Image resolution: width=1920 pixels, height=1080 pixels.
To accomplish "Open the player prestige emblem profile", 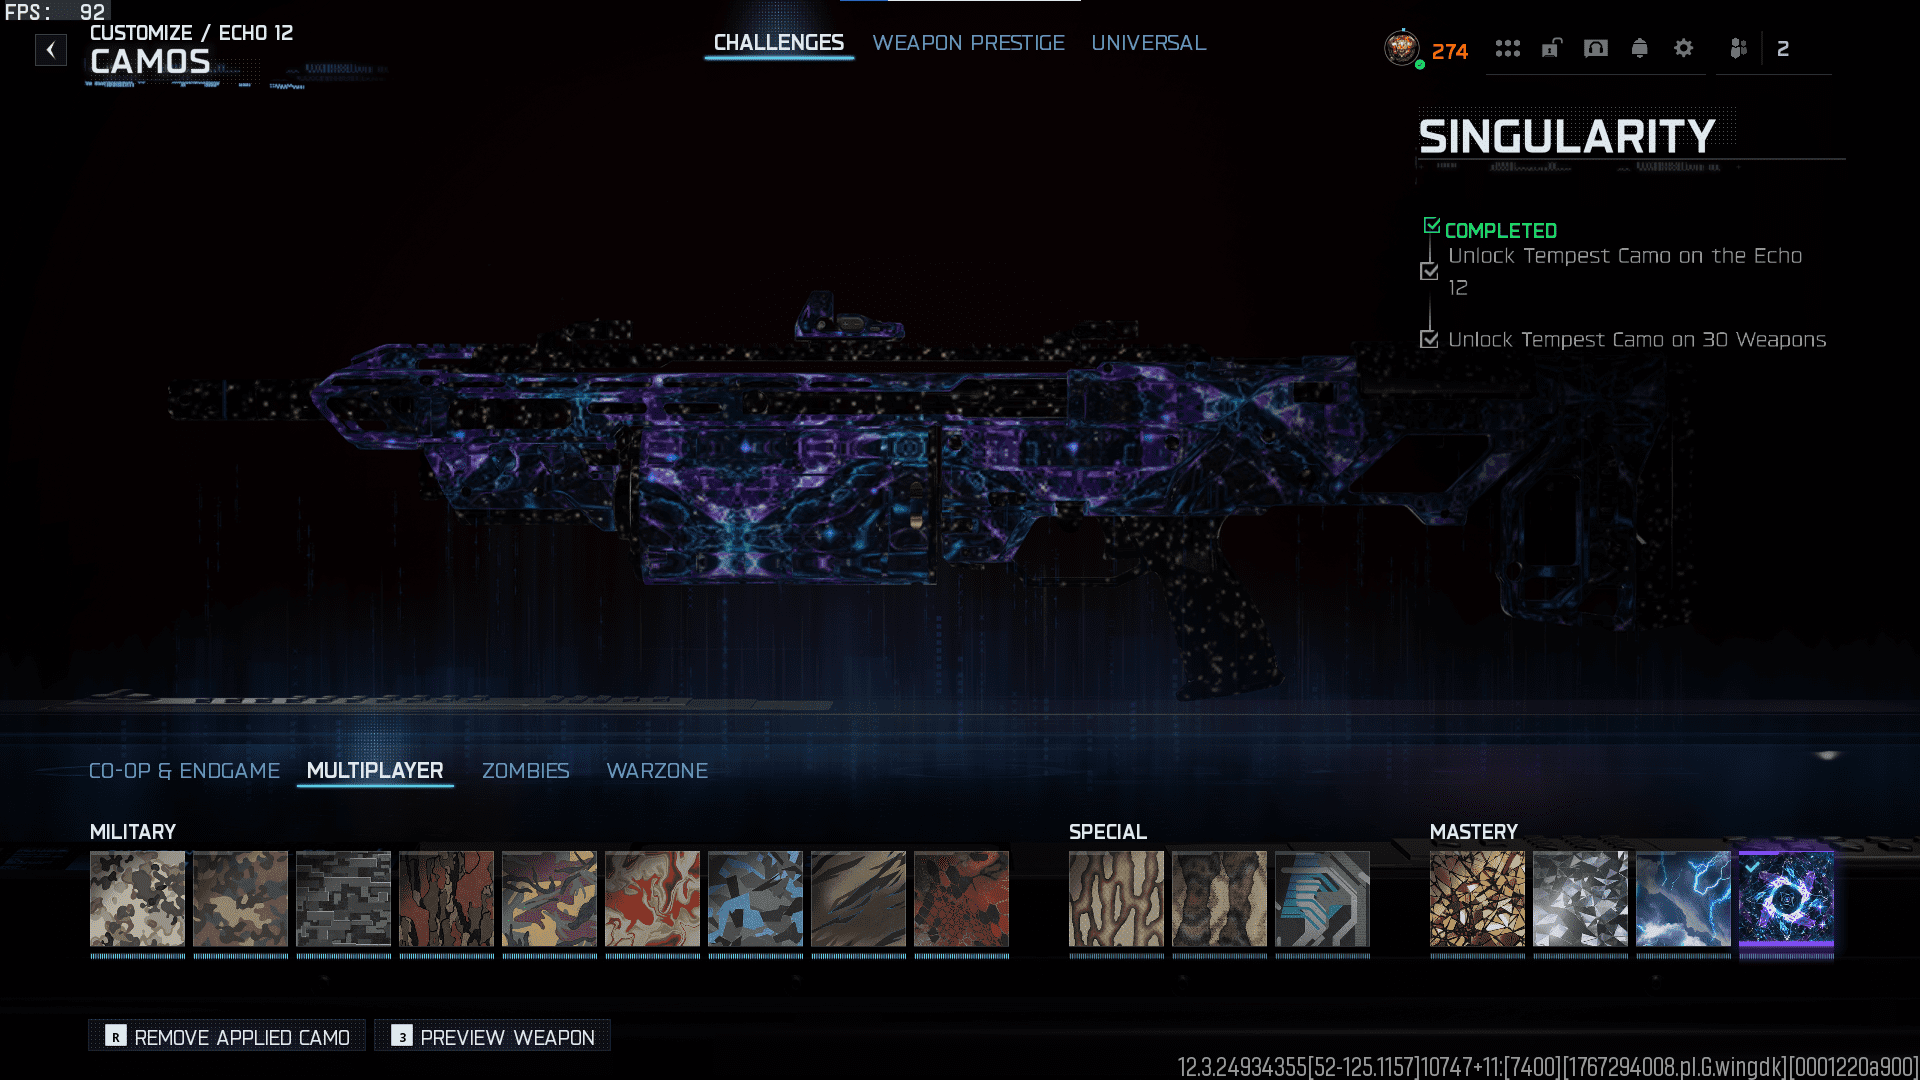I will [1402, 47].
